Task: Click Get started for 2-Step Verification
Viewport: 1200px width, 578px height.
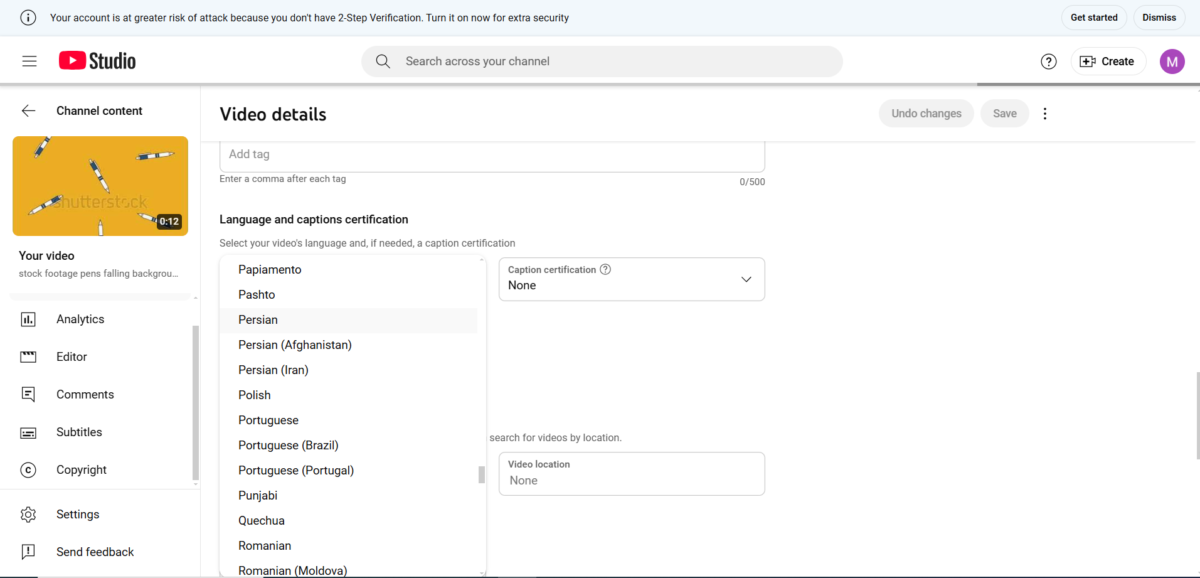Action: pyautogui.click(x=1094, y=18)
